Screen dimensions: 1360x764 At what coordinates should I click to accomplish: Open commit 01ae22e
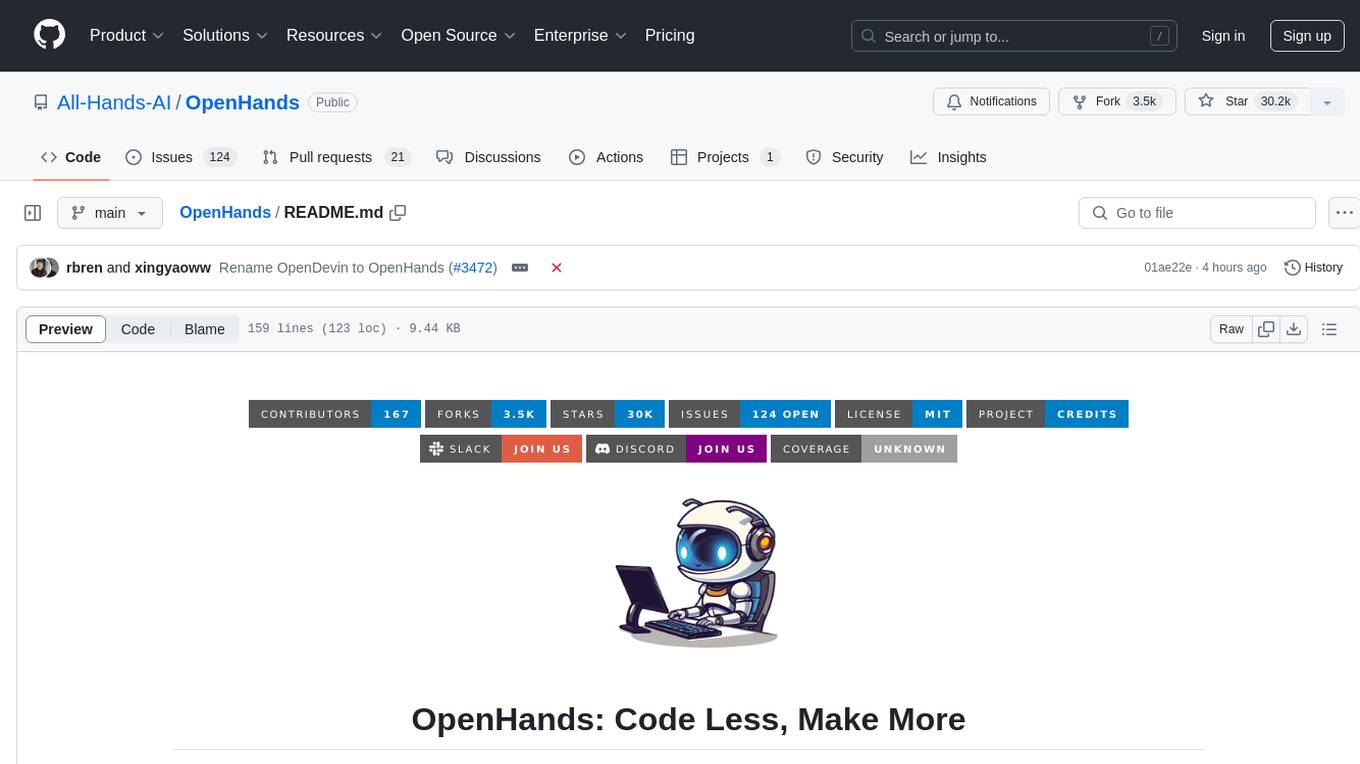(1168, 267)
